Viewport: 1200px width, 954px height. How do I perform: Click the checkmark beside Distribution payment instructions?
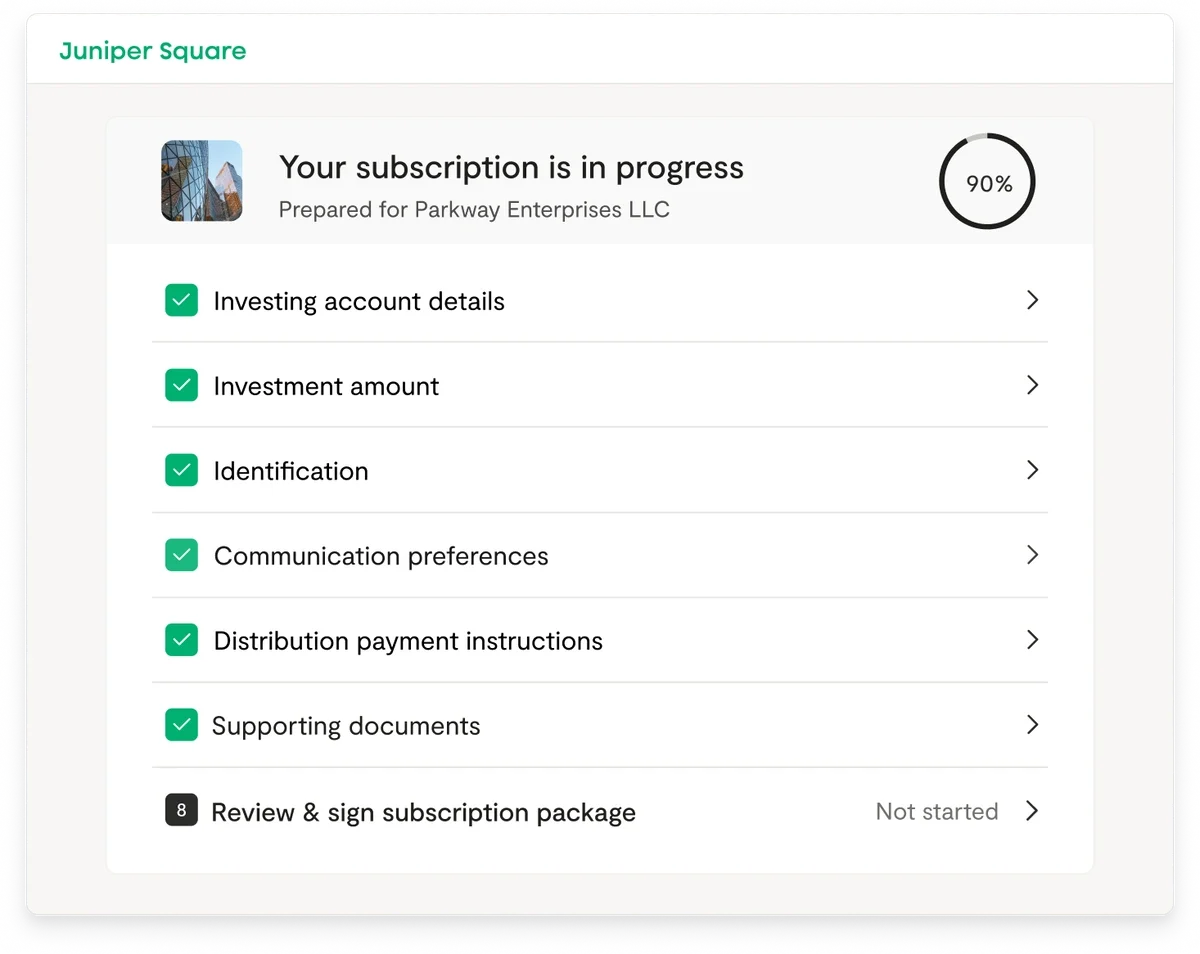click(181, 640)
